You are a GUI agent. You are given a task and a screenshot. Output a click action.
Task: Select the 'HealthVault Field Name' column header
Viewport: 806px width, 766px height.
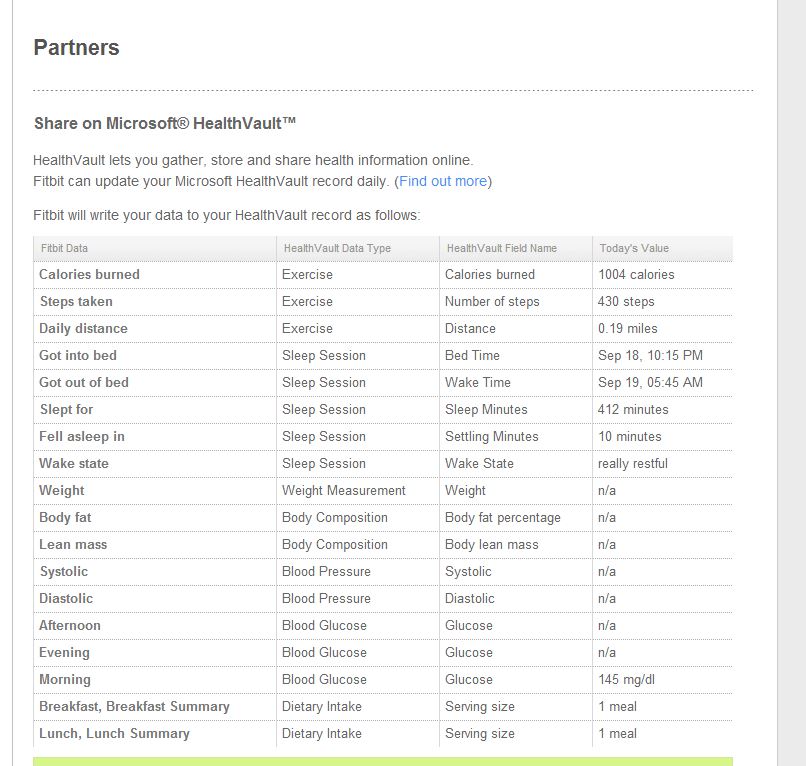point(501,248)
